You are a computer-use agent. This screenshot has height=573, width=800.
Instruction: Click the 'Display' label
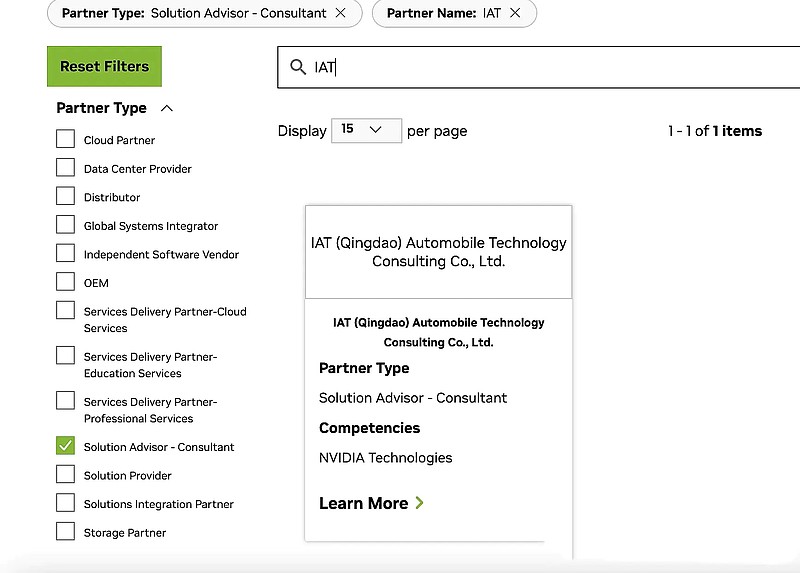[x=302, y=131]
